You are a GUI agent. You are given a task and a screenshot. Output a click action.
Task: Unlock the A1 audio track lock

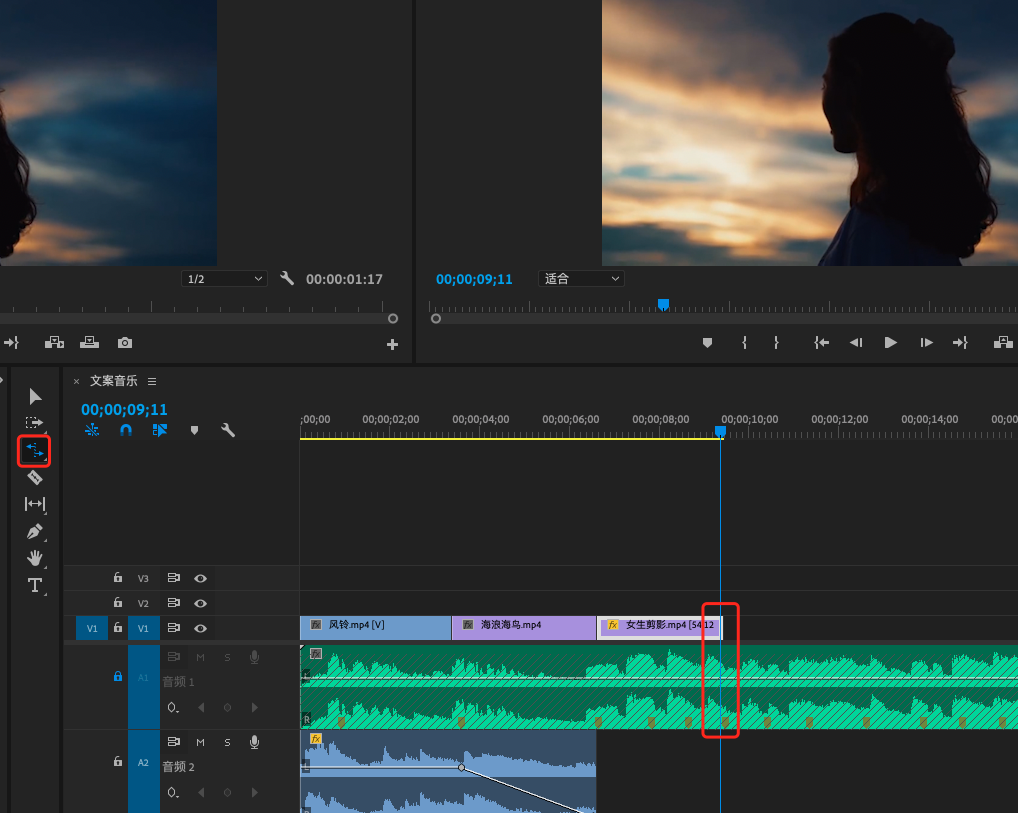[118, 677]
